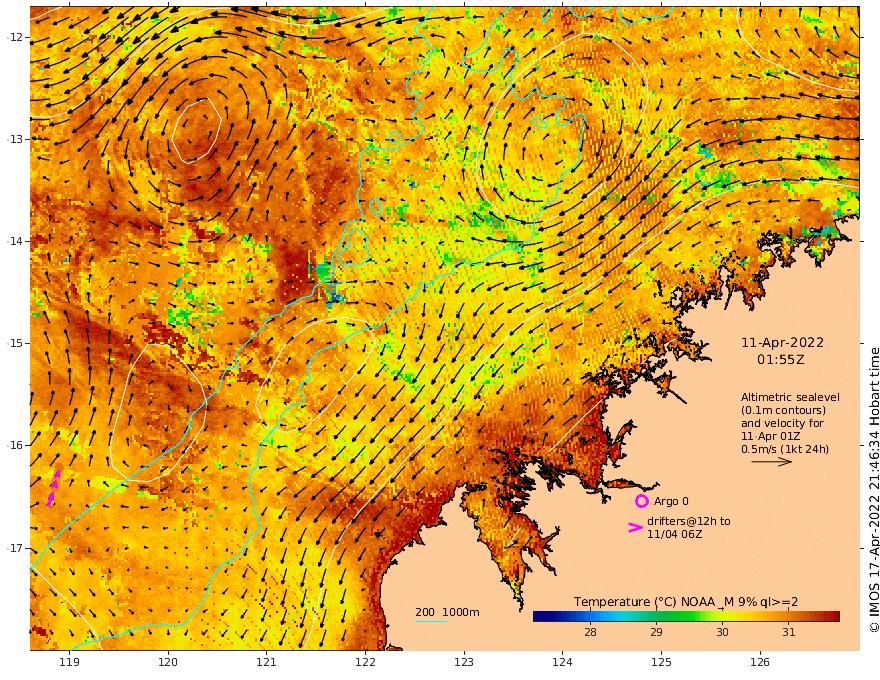Click the 'Argo 0' label
This screenshot has height=680, width=880.
[671, 501]
